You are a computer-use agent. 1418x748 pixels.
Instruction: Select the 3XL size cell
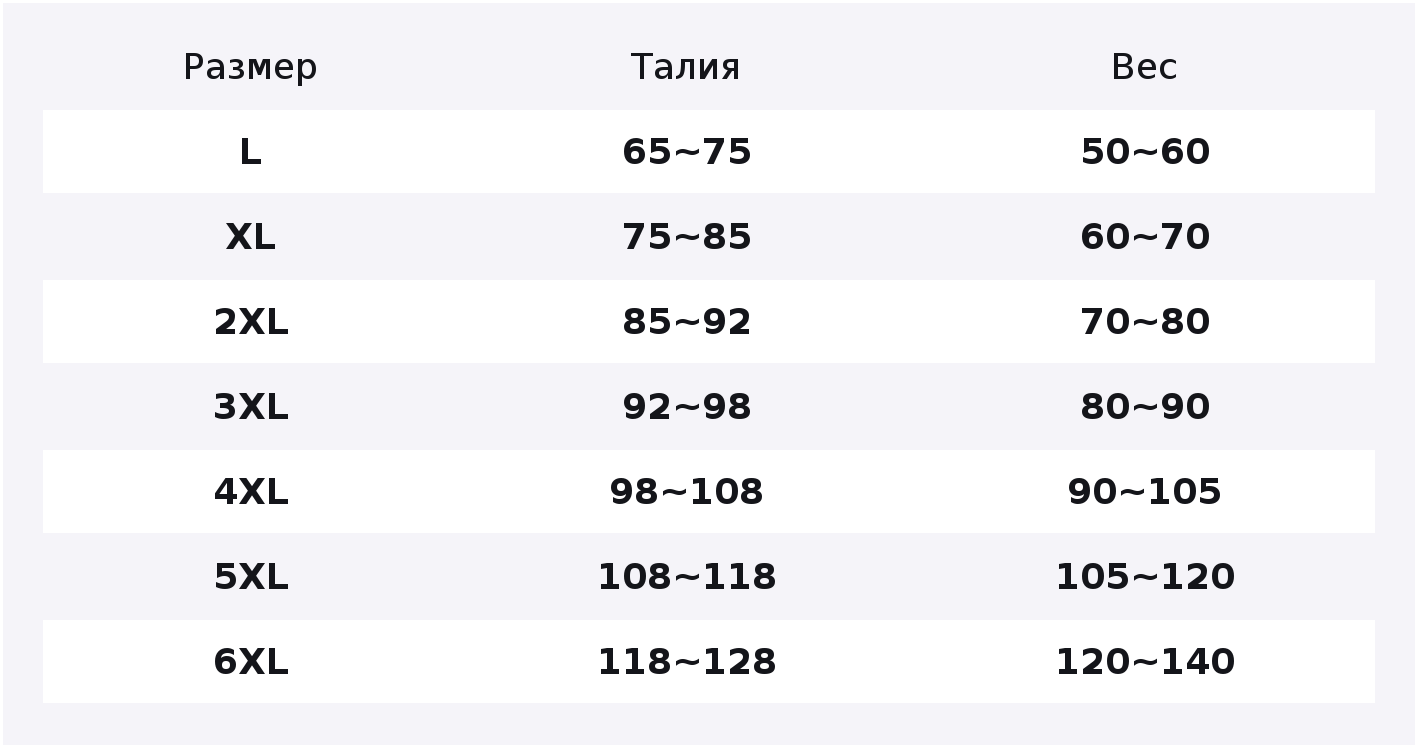click(x=250, y=407)
